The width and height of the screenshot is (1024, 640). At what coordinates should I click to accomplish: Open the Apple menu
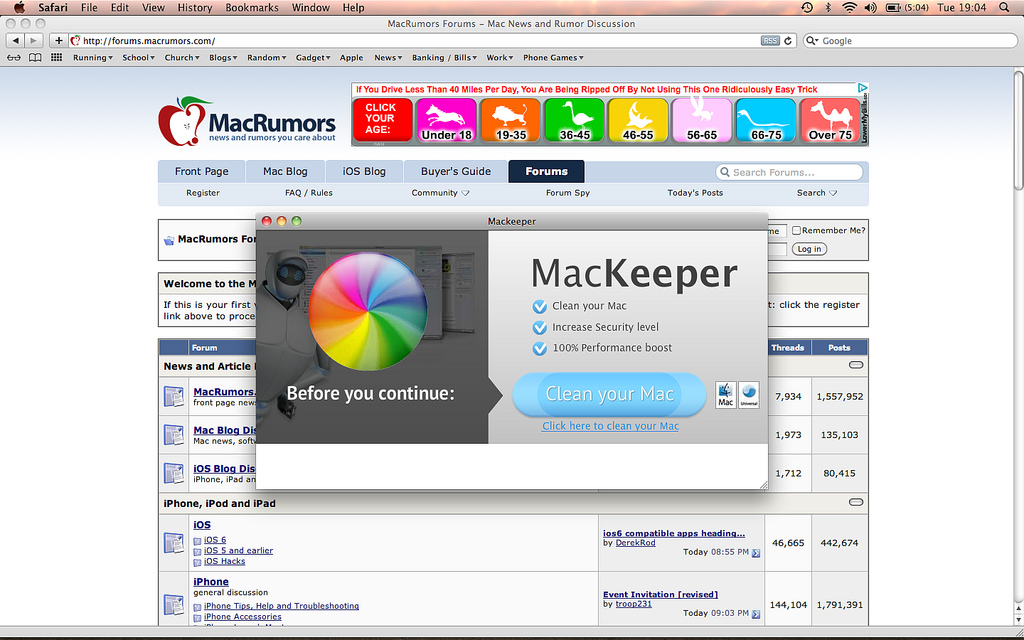[x=20, y=7]
